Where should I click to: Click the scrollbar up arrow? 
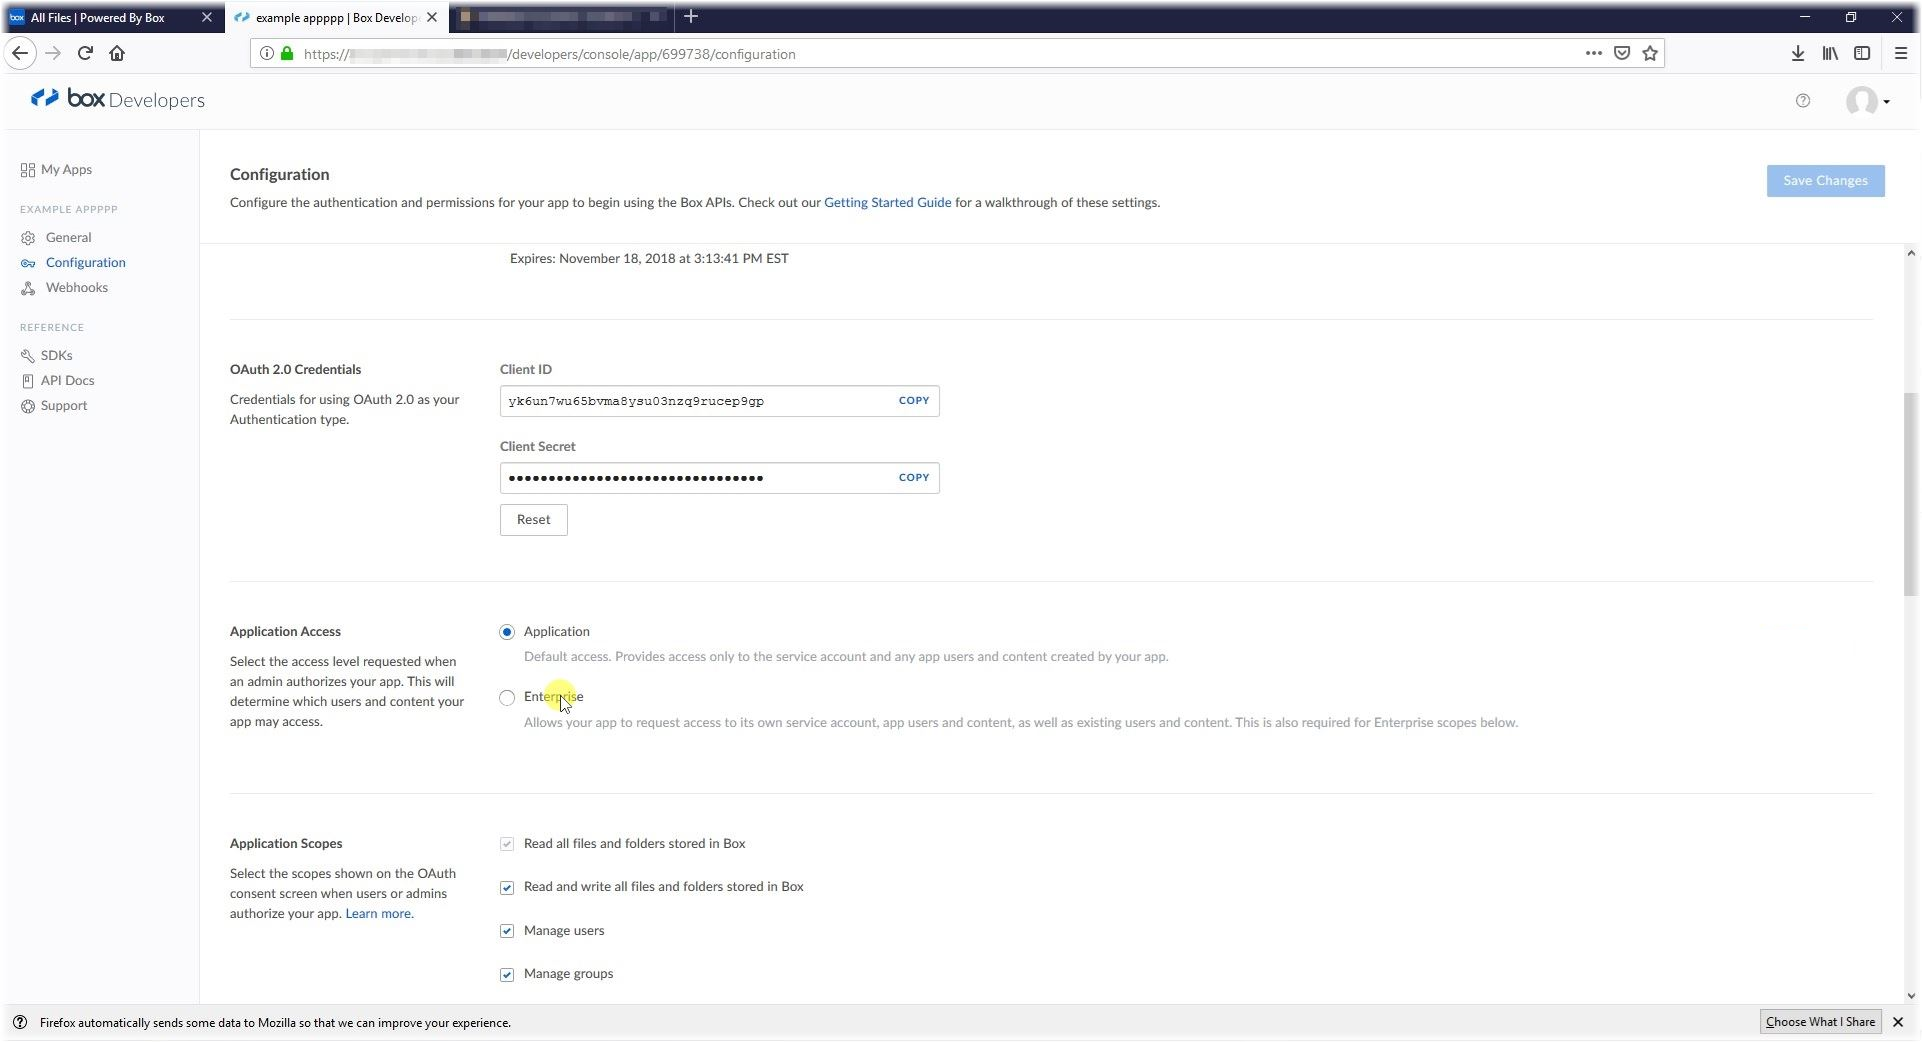click(1911, 254)
